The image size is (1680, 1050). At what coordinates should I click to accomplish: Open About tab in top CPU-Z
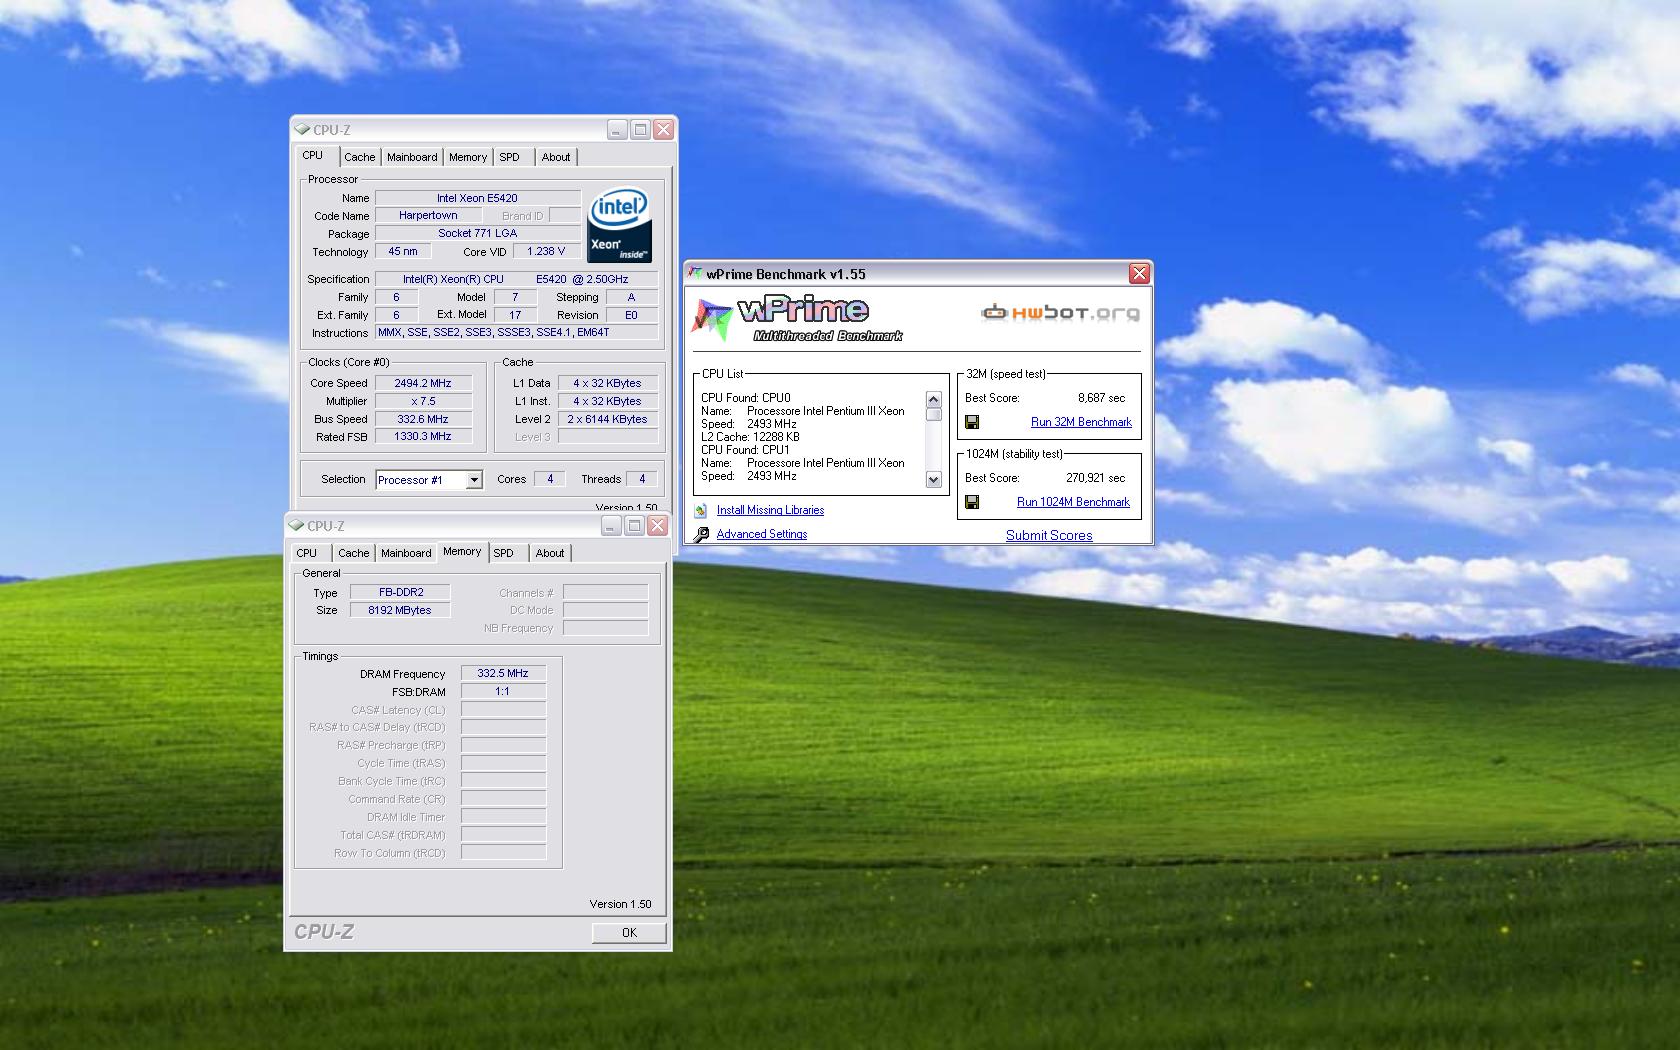click(556, 157)
